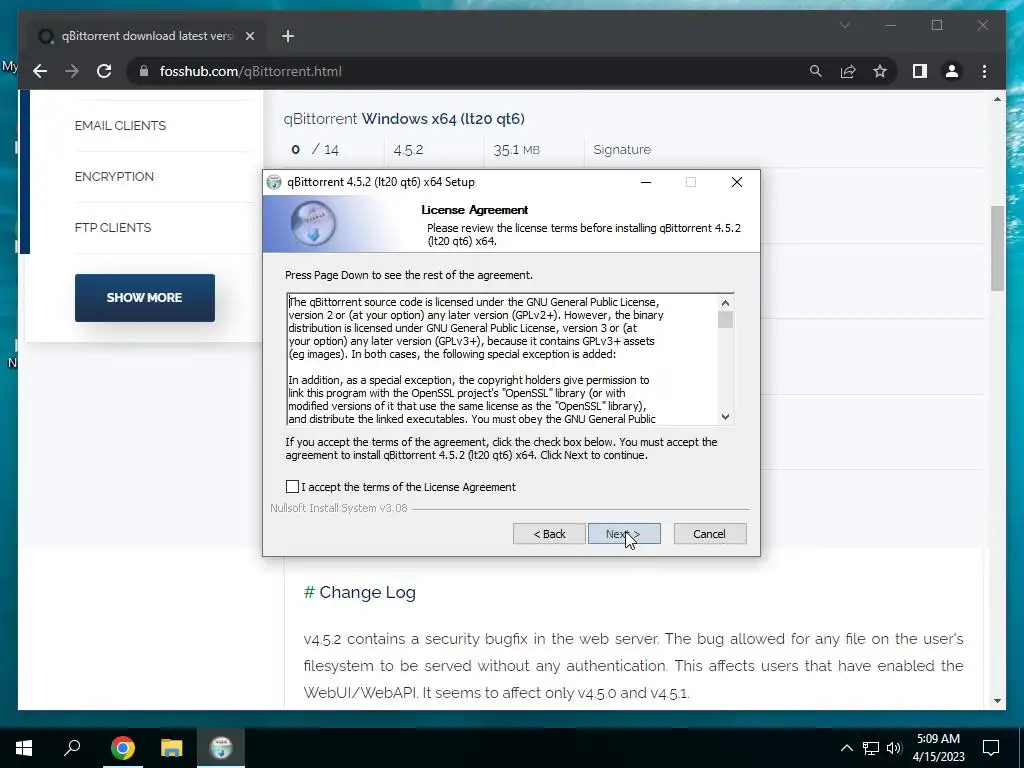
Task: Click qBittorrent Windows x64 heading
Action: point(404,119)
